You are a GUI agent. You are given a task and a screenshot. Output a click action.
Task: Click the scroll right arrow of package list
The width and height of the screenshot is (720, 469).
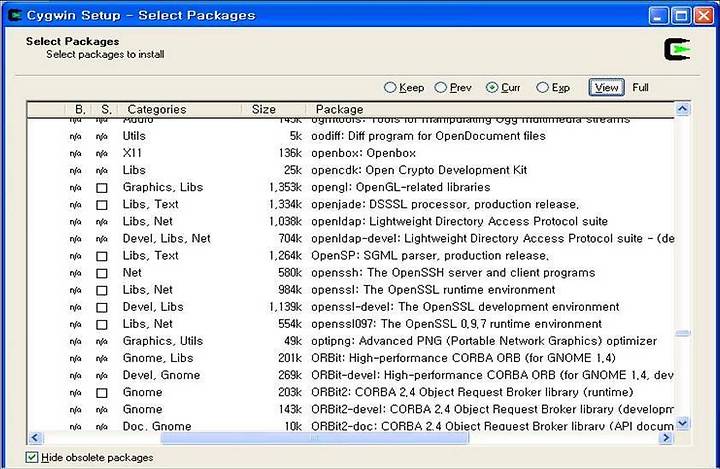[x=666, y=438]
